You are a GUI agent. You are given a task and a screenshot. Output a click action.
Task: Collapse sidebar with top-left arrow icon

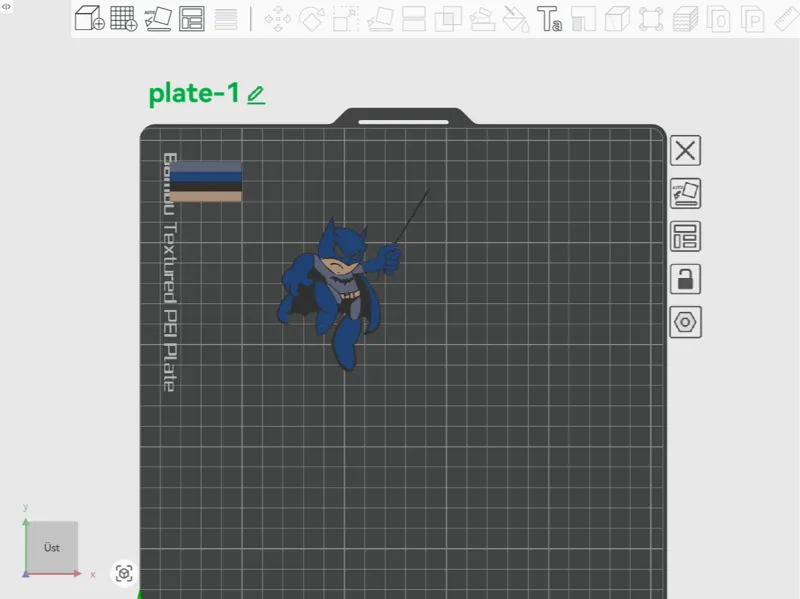pos(6,6)
